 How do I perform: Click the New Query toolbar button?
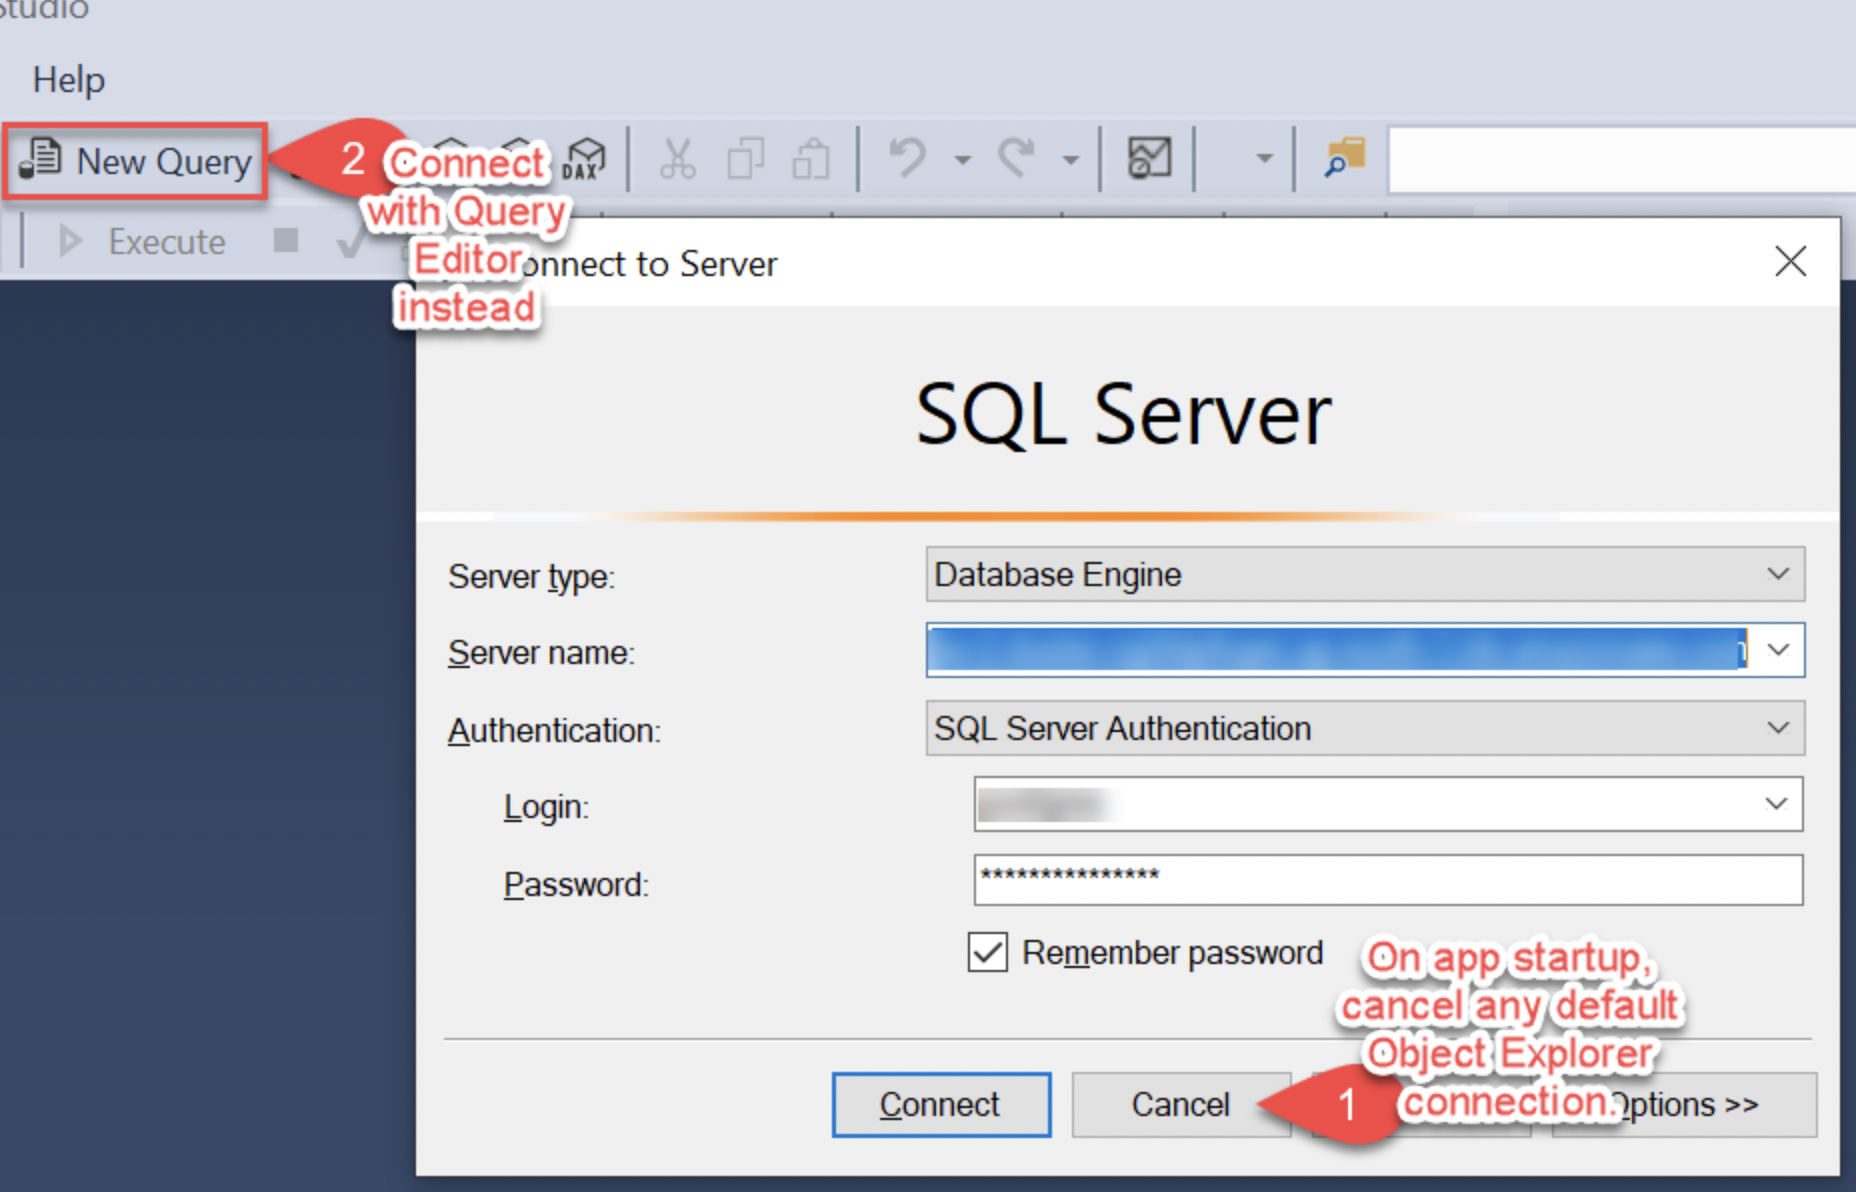136,161
